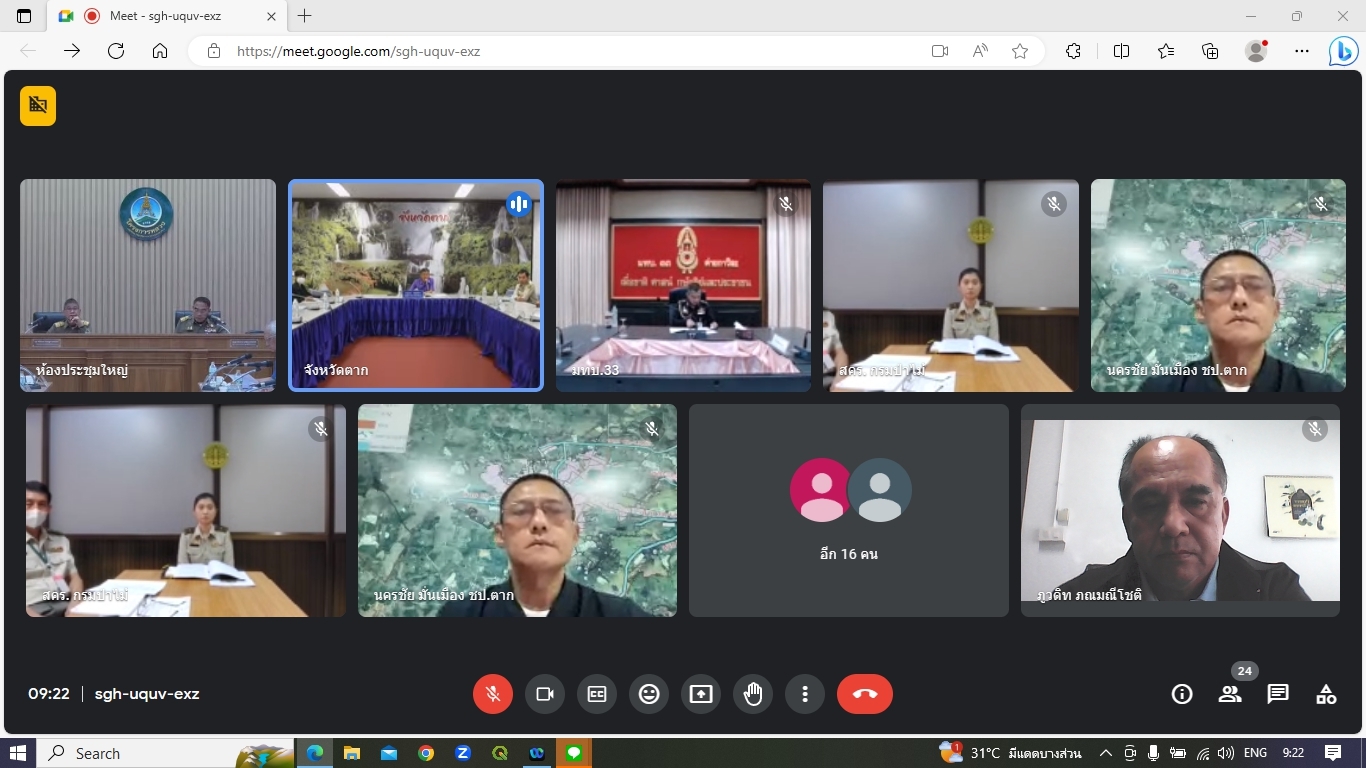The height and width of the screenshot is (768, 1366).
Task: Click the Present now screen share button
Action: pos(701,694)
